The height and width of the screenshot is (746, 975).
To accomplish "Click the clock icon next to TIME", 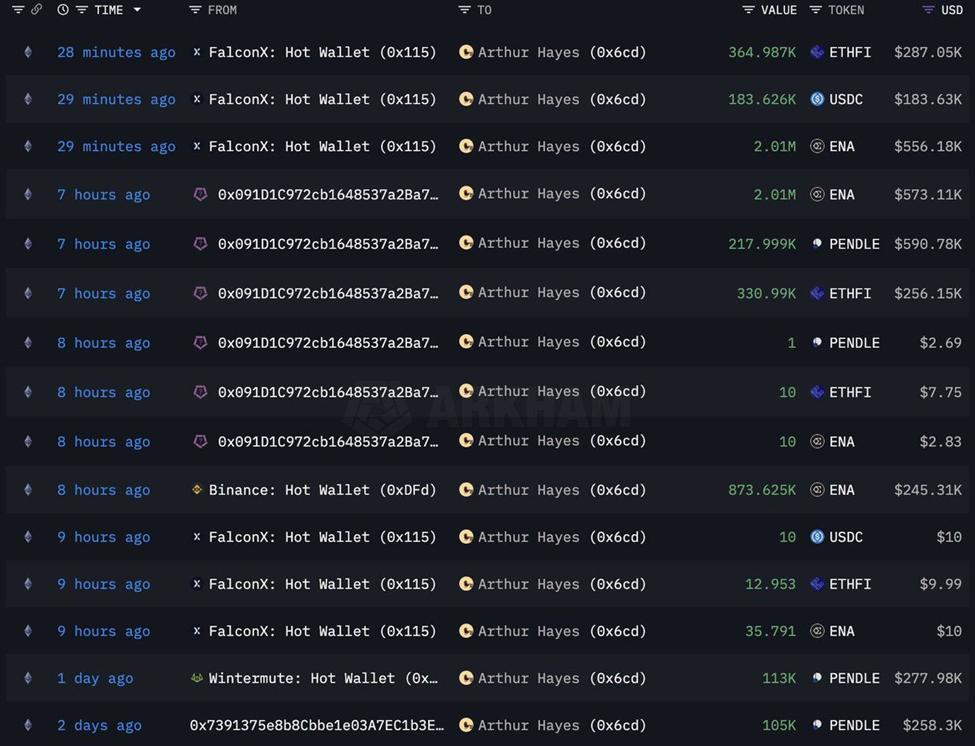I will [62, 10].
